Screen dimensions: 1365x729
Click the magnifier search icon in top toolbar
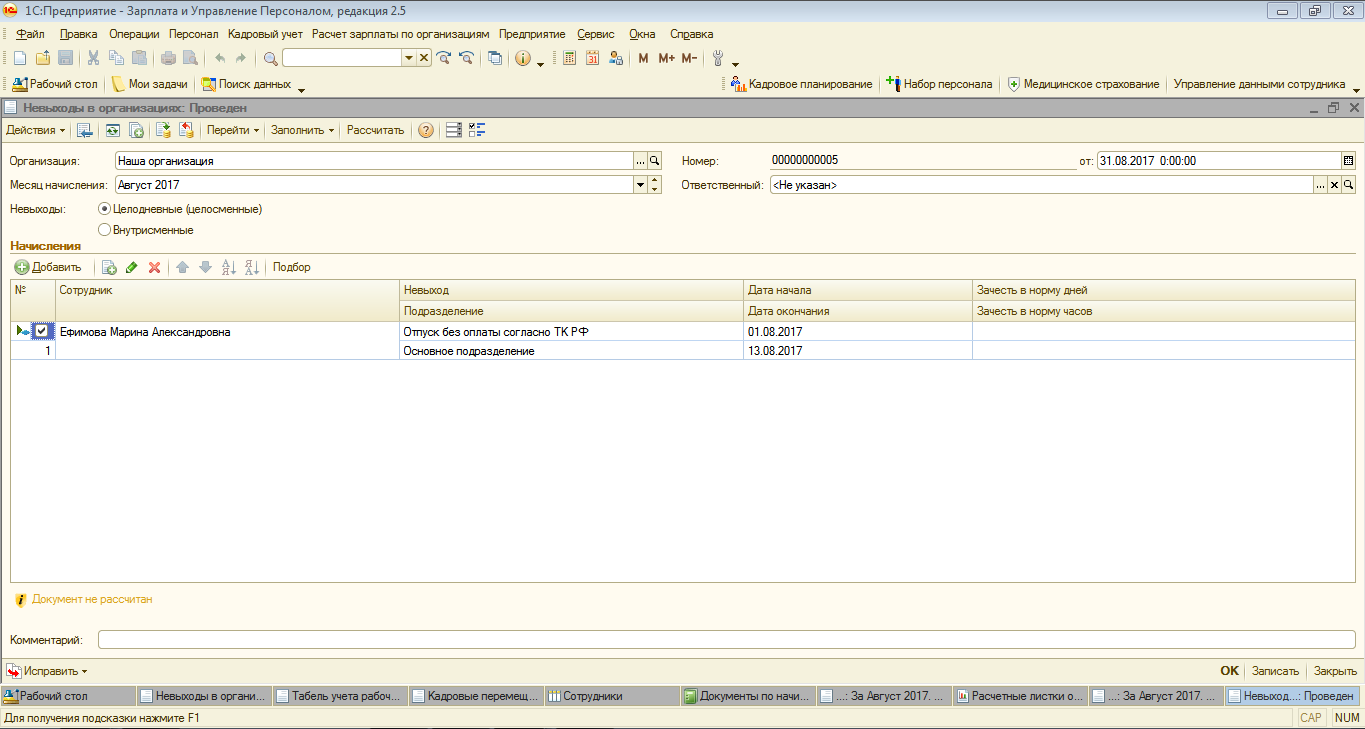(x=270, y=58)
